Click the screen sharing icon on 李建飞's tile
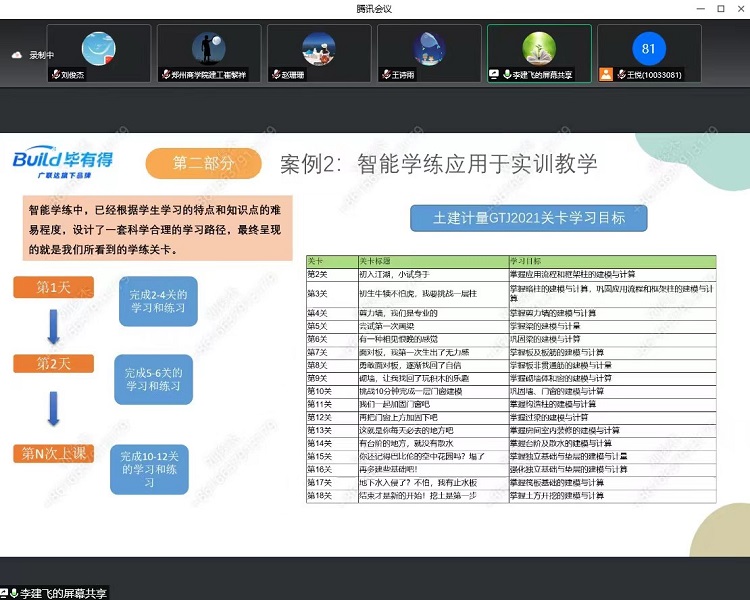 [x=494, y=75]
